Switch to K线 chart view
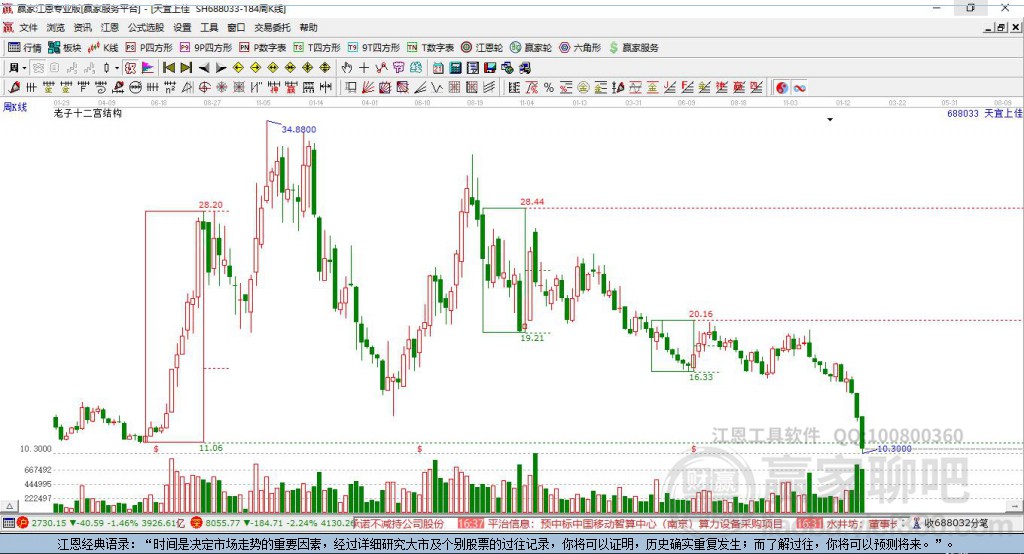This screenshot has height=554, width=1024. pyautogui.click(x=103, y=48)
